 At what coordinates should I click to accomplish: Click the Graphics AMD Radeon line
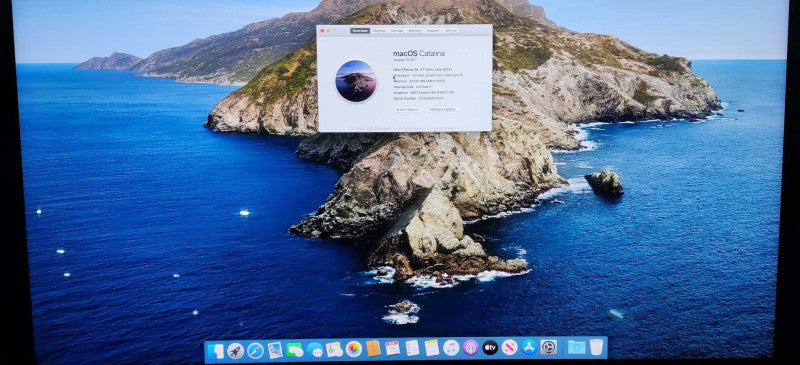pyautogui.click(x=423, y=92)
